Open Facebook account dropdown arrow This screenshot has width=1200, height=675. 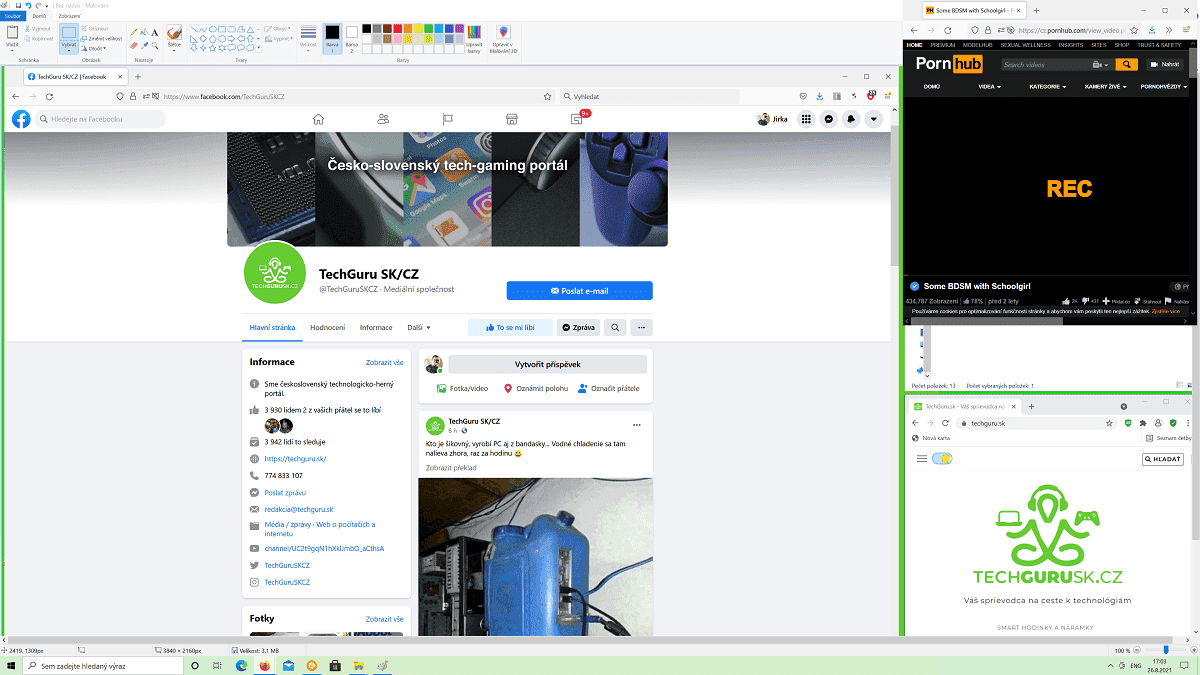point(875,119)
